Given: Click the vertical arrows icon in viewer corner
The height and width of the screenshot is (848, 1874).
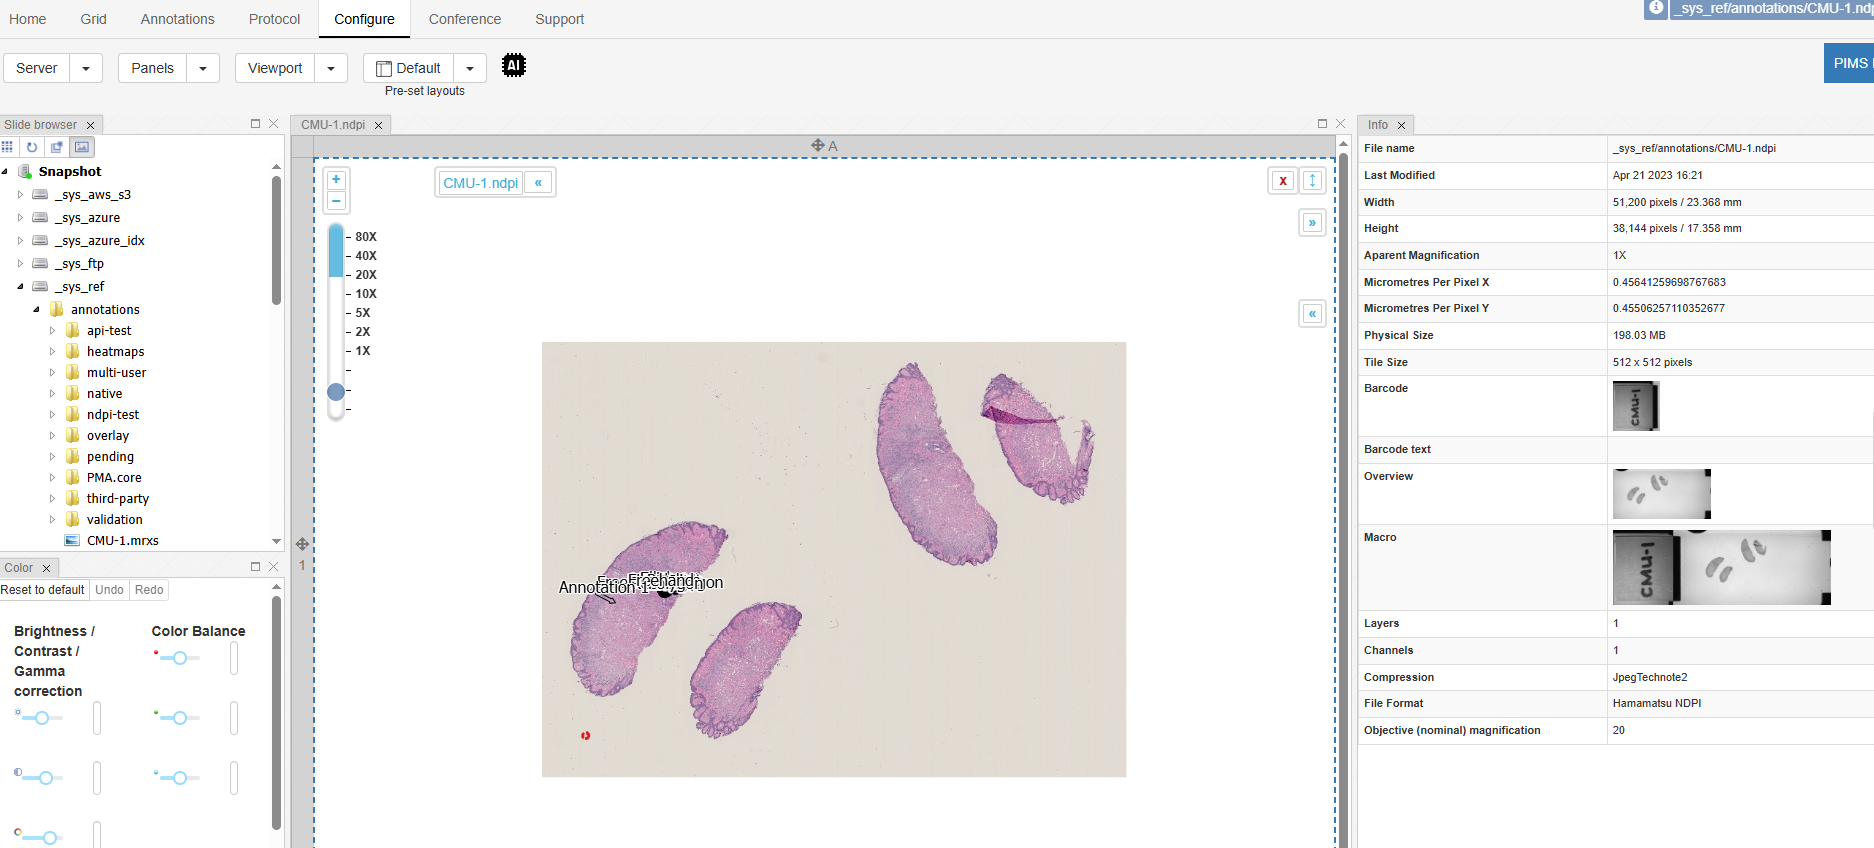Looking at the screenshot, I should coord(1312,181).
